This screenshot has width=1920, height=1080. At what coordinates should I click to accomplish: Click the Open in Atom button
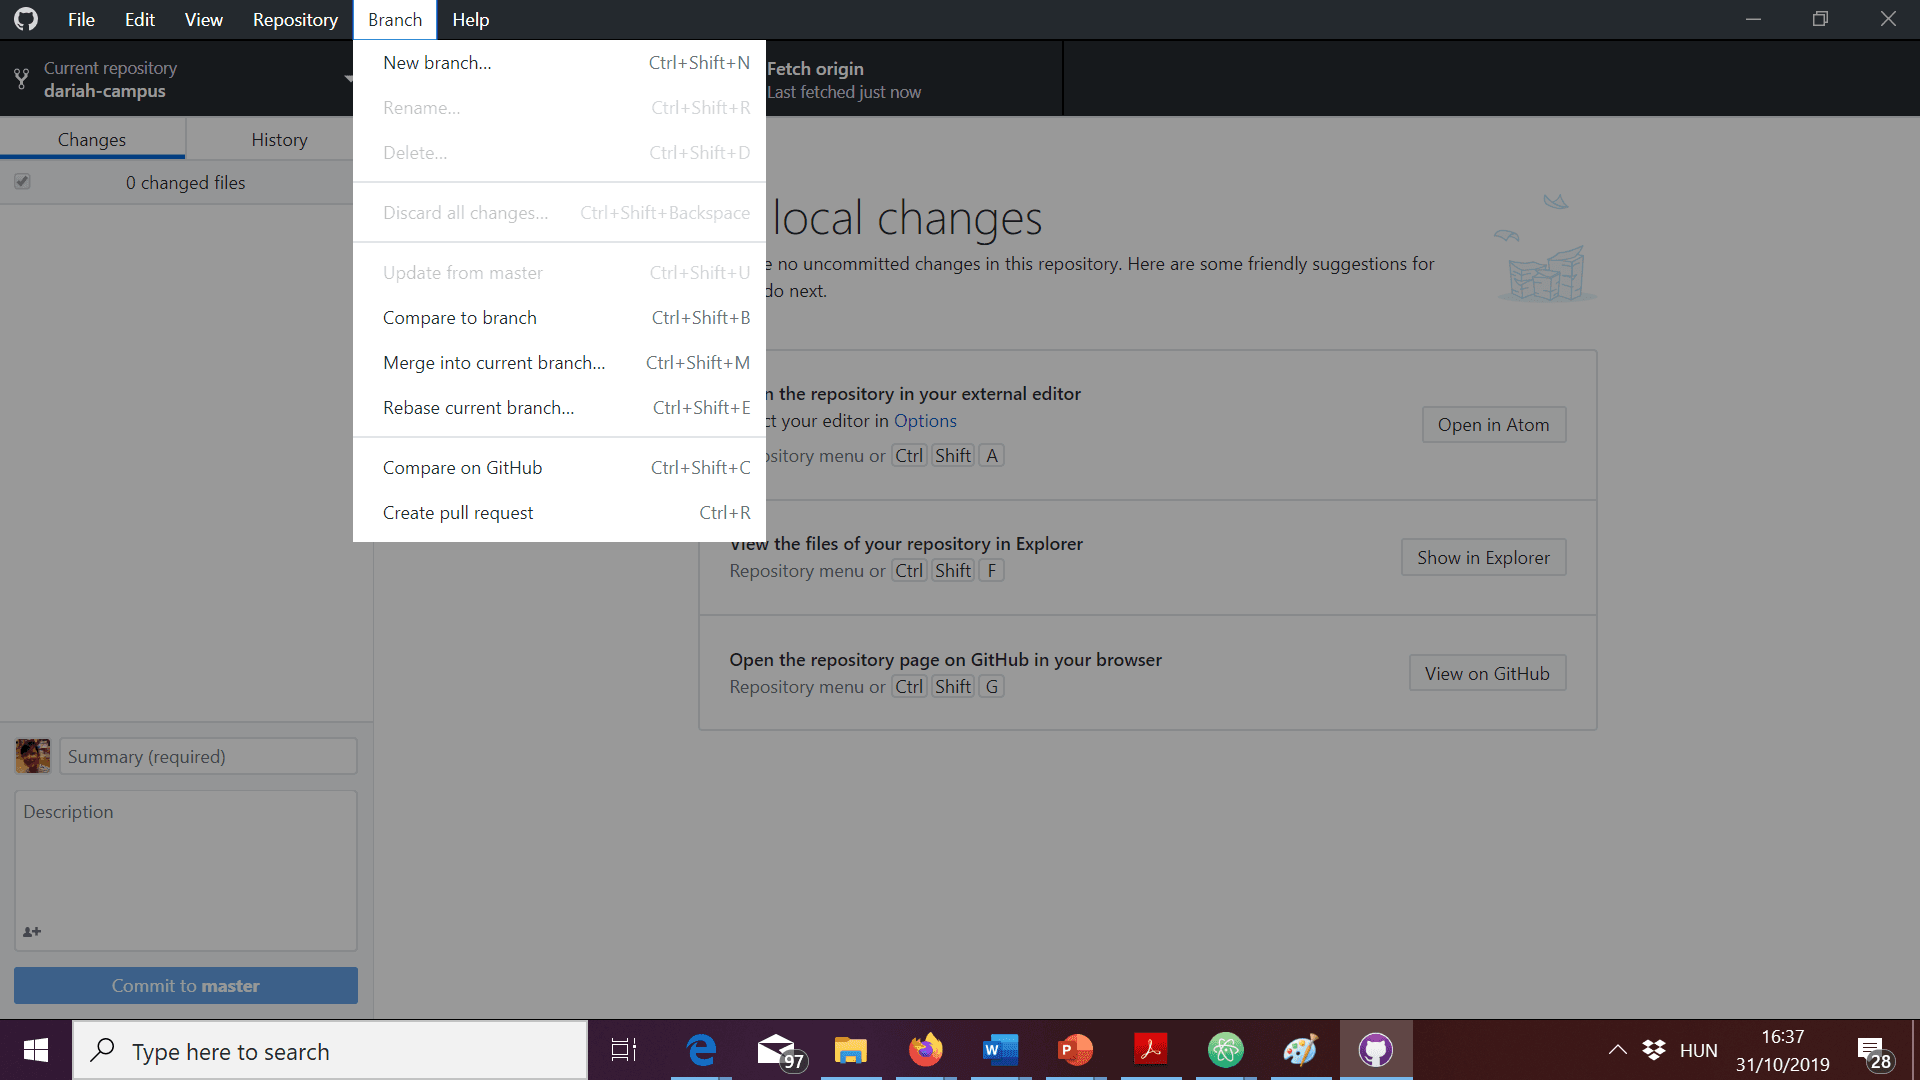[1493, 425]
